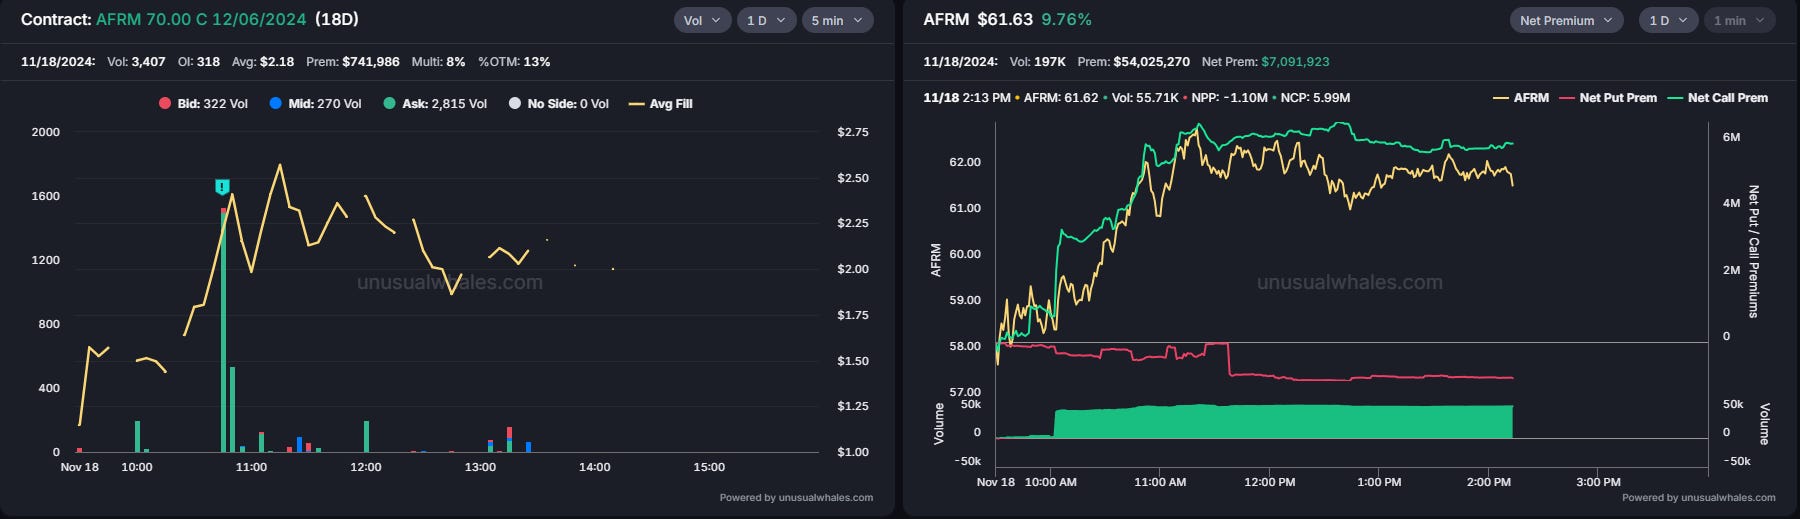1800x519 pixels.
Task: Click the 11/18 2:13 PM timestamp readout
Action: pyautogui.click(x=967, y=98)
